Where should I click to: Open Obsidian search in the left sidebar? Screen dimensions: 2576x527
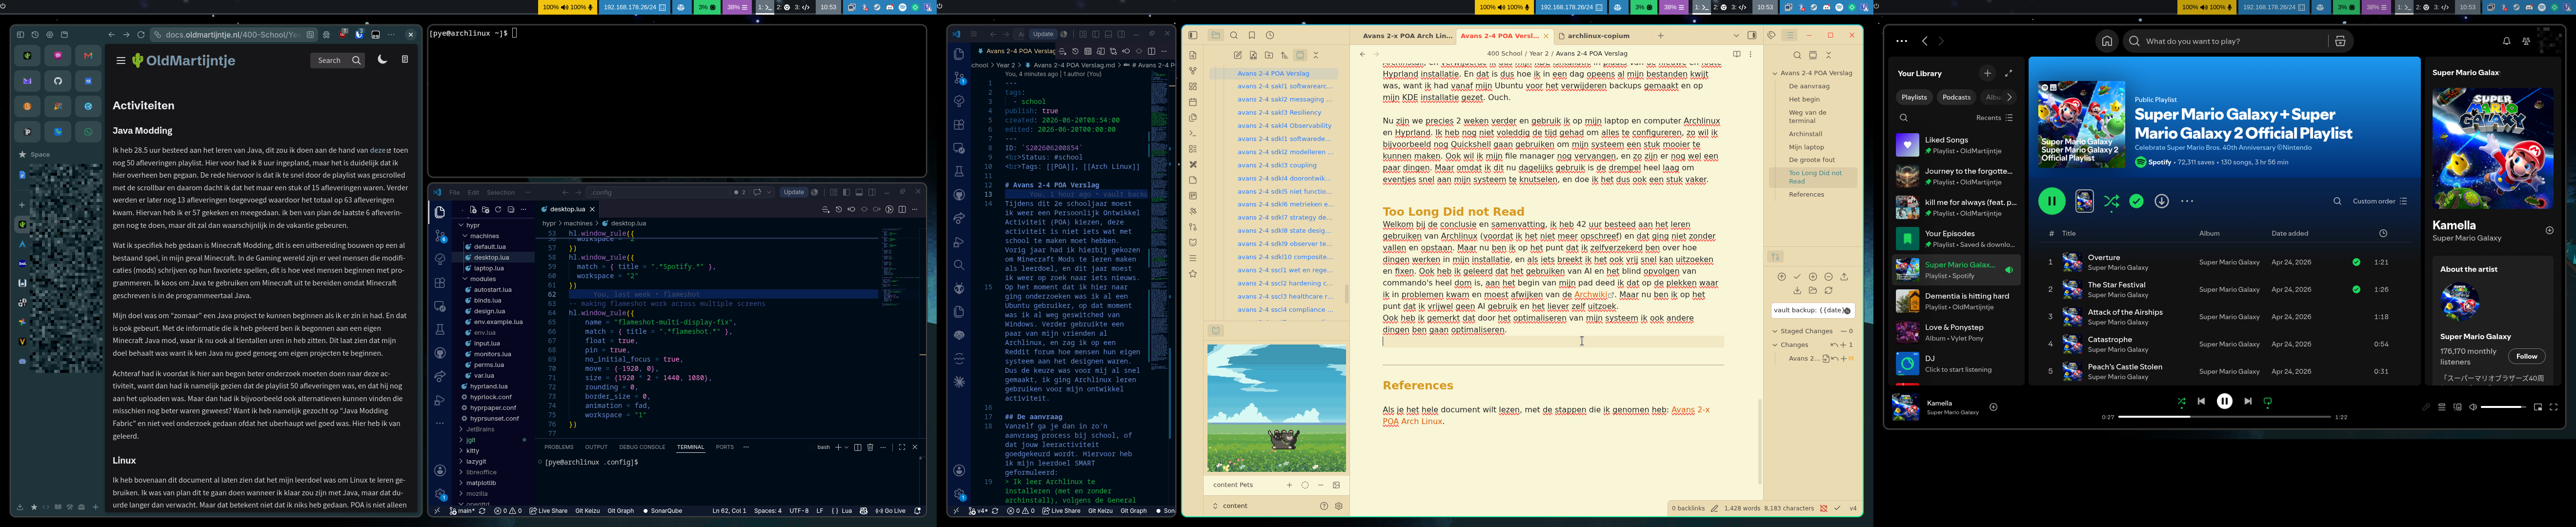pyautogui.click(x=1233, y=35)
